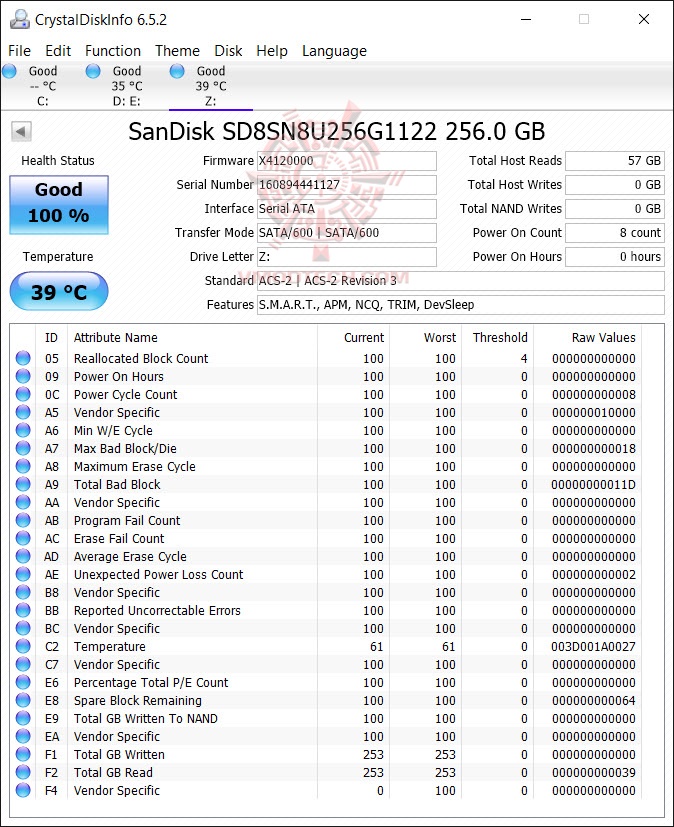Select raw value 003D001A0027
The height and width of the screenshot is (827, 674).
(x=593, y=646)
